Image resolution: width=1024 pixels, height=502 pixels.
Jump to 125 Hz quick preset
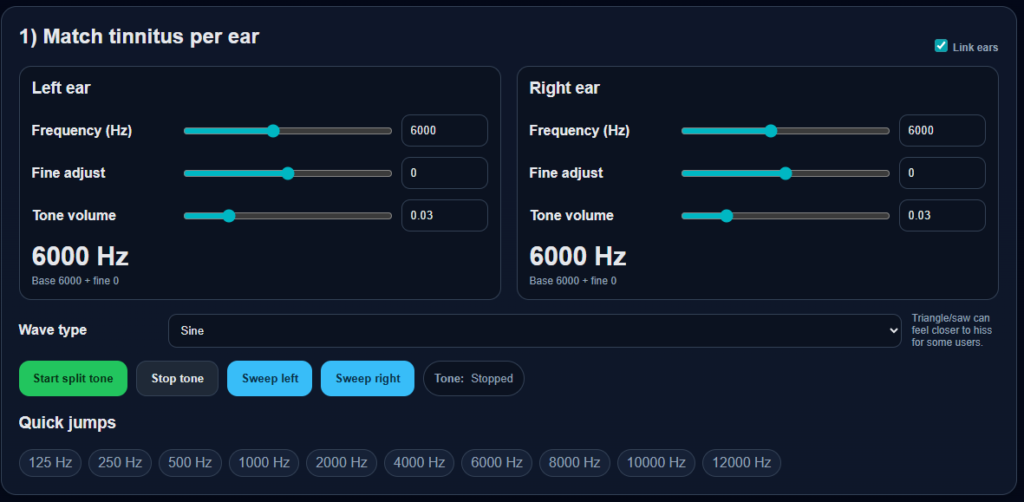click(50, 462)
